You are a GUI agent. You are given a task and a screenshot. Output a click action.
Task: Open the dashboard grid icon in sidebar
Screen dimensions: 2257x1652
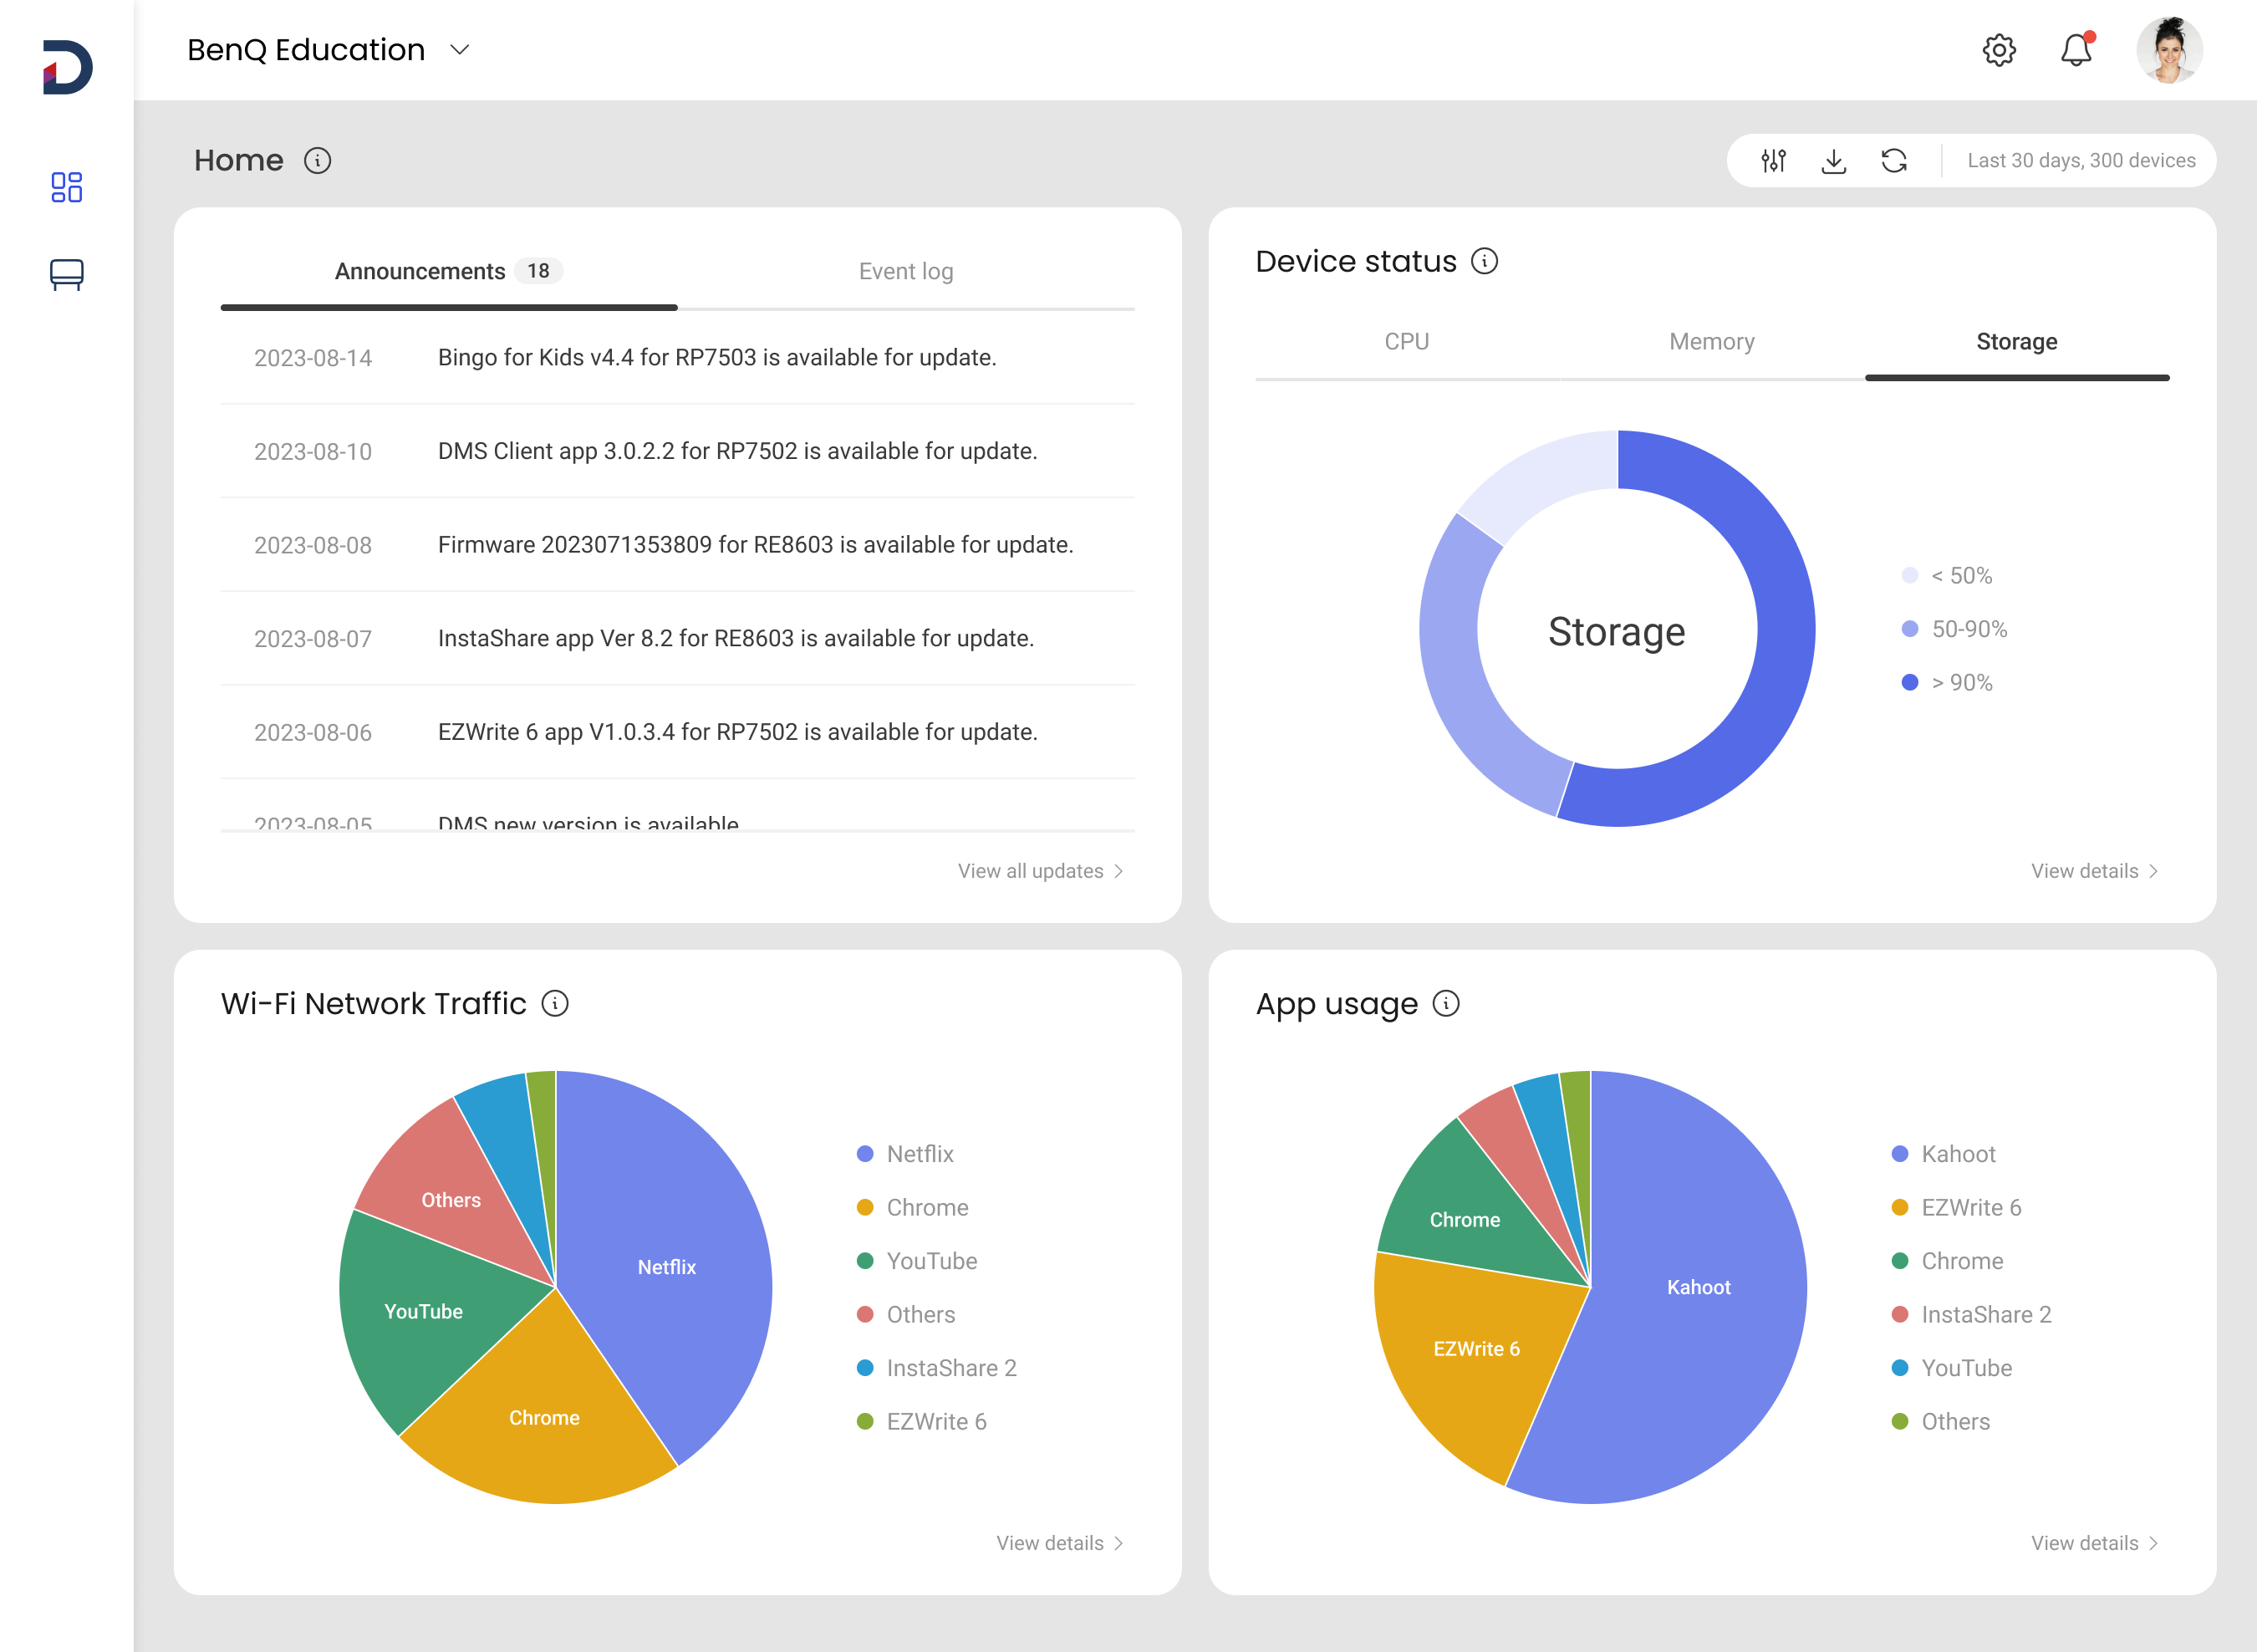click(67, 187)
